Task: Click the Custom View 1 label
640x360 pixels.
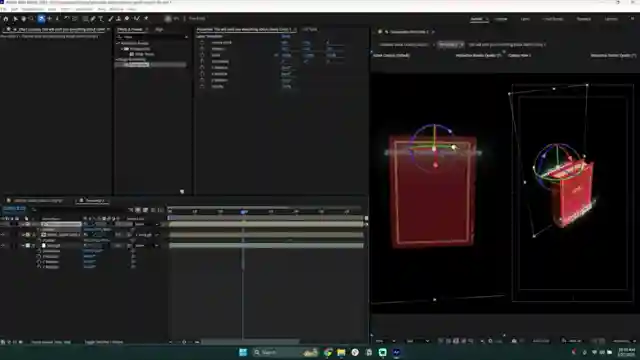Action: point(519,56)
